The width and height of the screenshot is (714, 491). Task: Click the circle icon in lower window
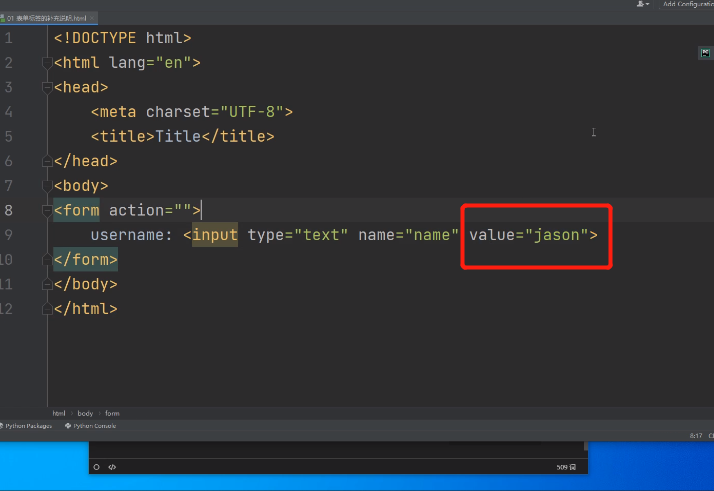[97, 467]
